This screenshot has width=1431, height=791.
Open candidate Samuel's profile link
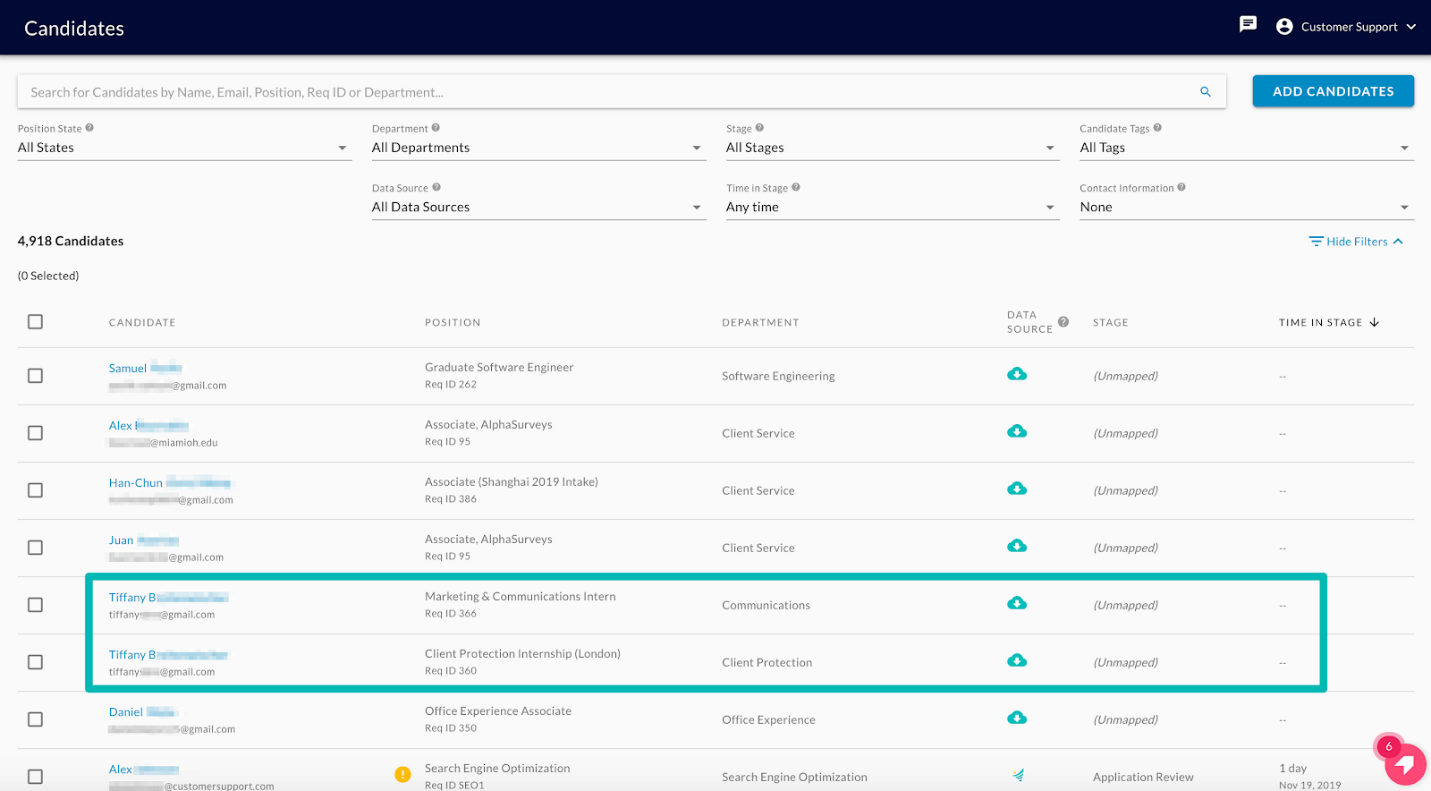(x=145, y=368)
